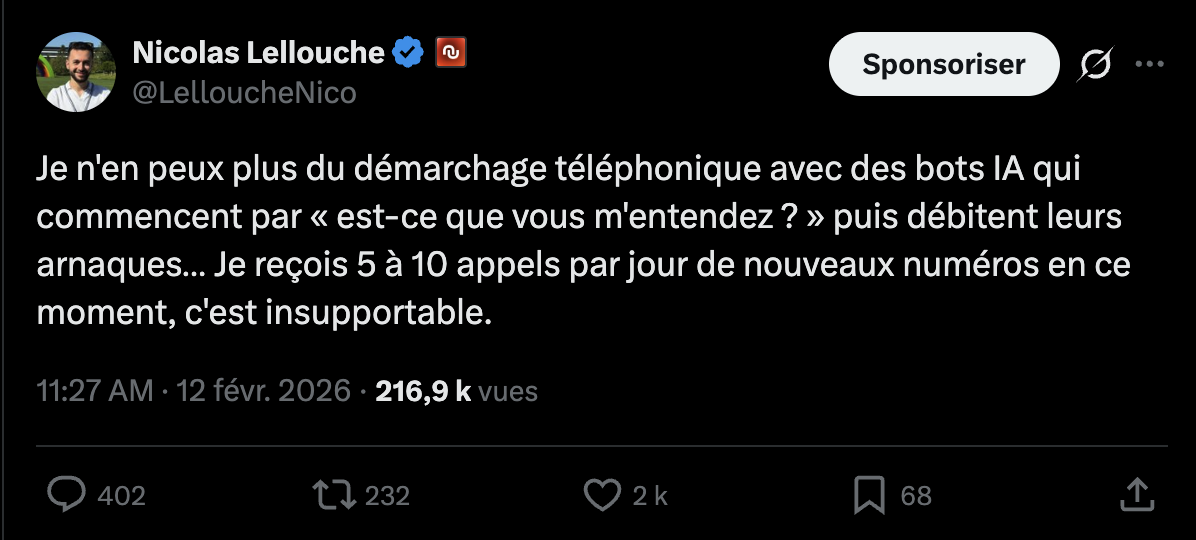1196x540 pixels.
Task: Open Nicolas Lellouche's profile picture
Action: [76, 71]
